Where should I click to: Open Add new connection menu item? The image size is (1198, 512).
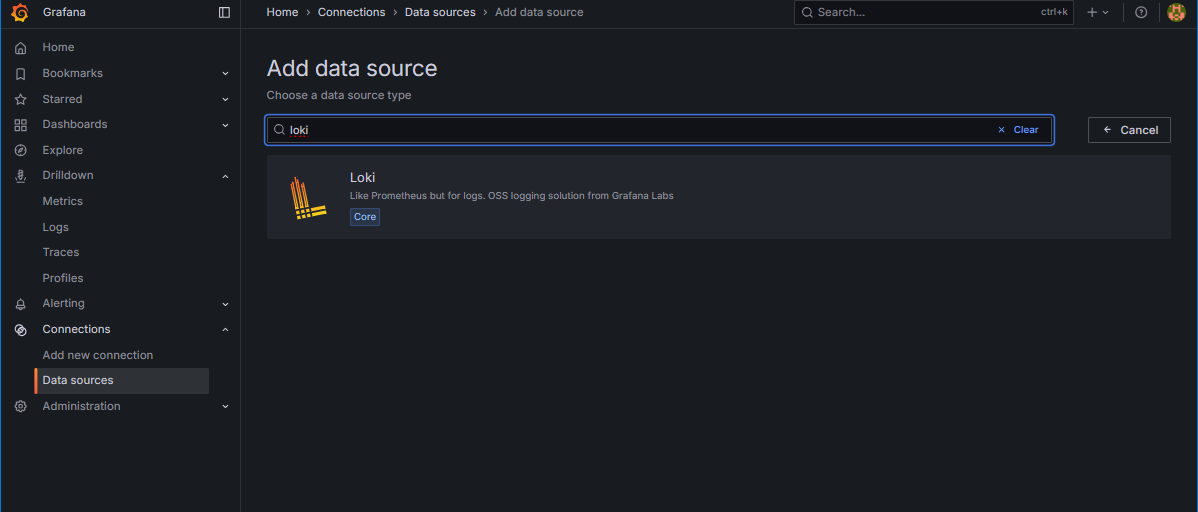(98, 355)
